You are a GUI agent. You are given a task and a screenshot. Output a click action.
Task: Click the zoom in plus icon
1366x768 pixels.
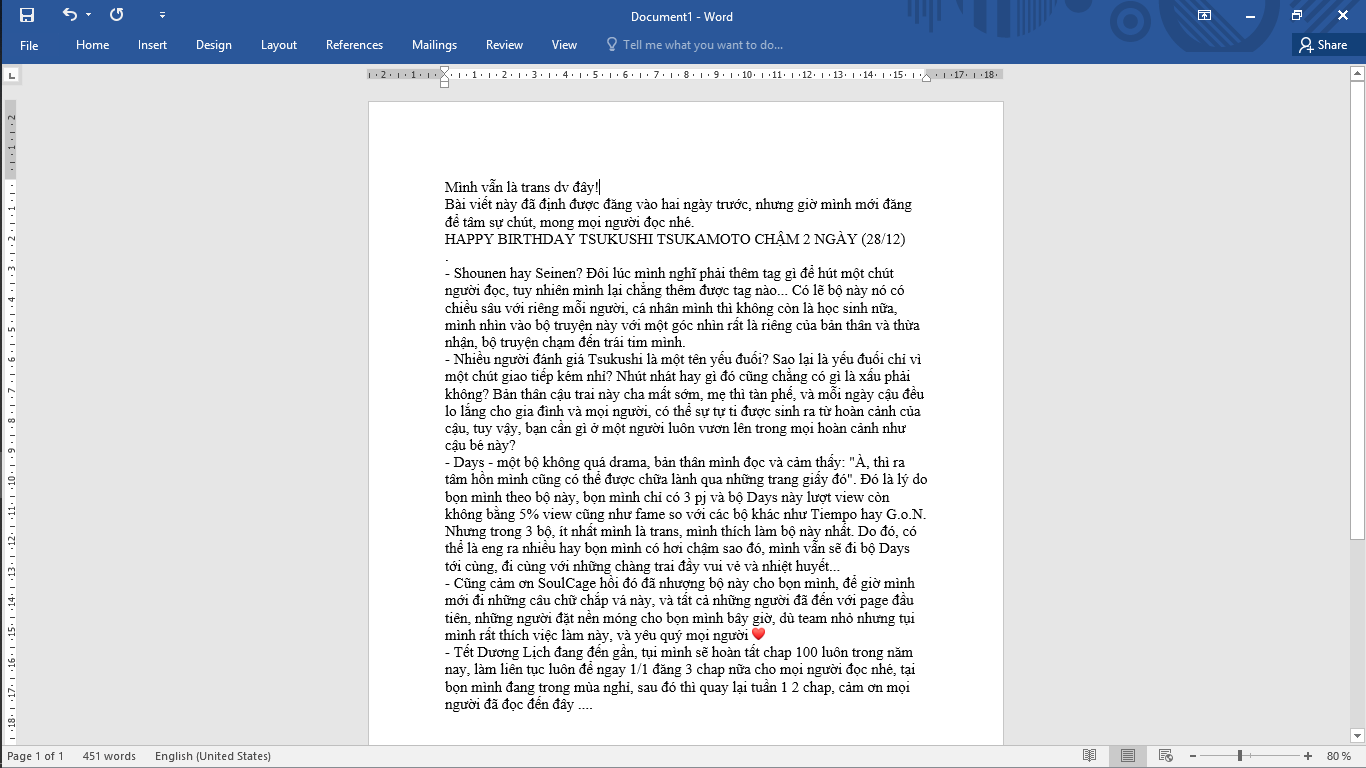pos(1308,756)
